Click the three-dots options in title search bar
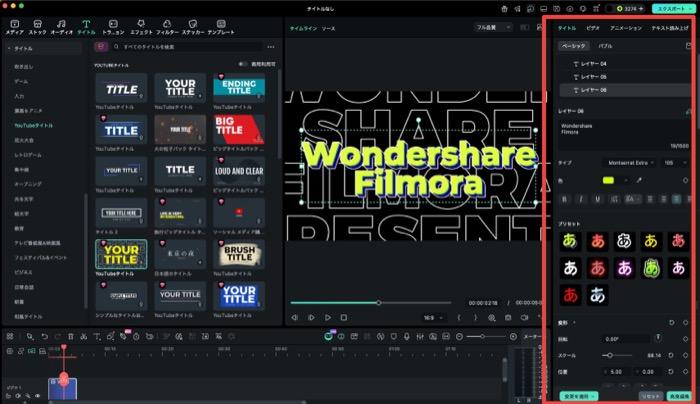 click(x=271, y=46)
